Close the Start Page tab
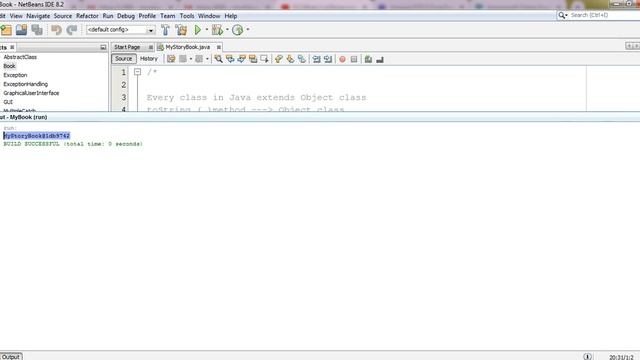 coord(151,47)
